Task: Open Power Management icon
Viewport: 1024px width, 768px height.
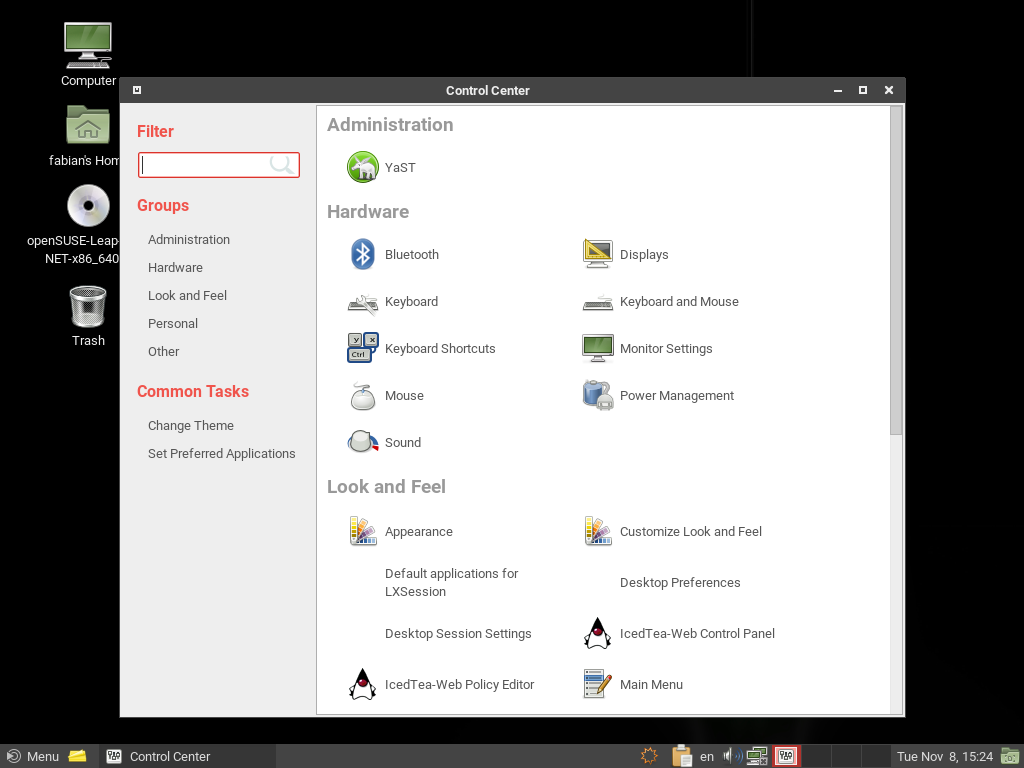Action: point(598,395)
